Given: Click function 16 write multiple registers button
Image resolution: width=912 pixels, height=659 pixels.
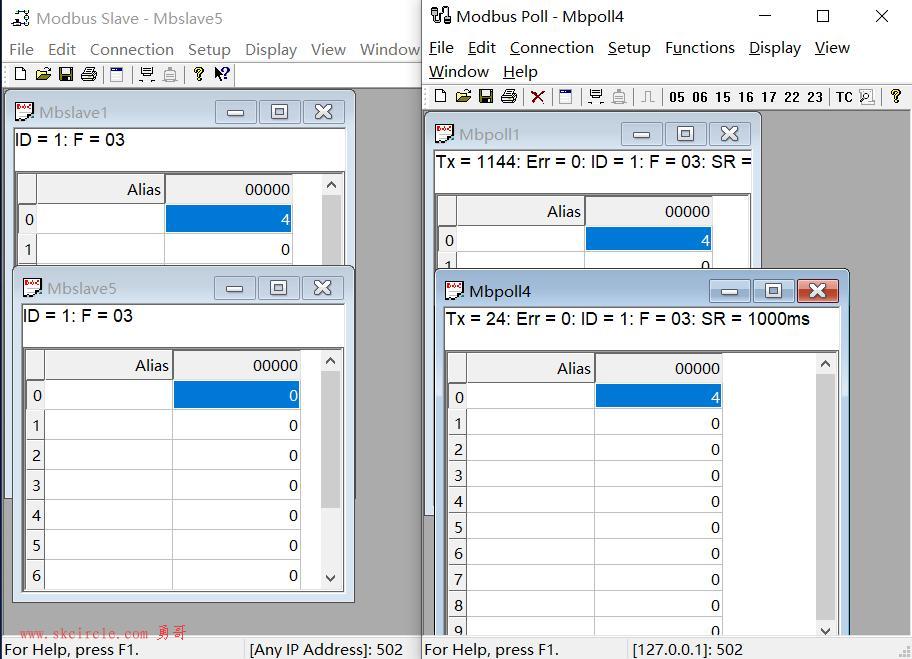Looking at the screenshot, I should click(746, 97).
